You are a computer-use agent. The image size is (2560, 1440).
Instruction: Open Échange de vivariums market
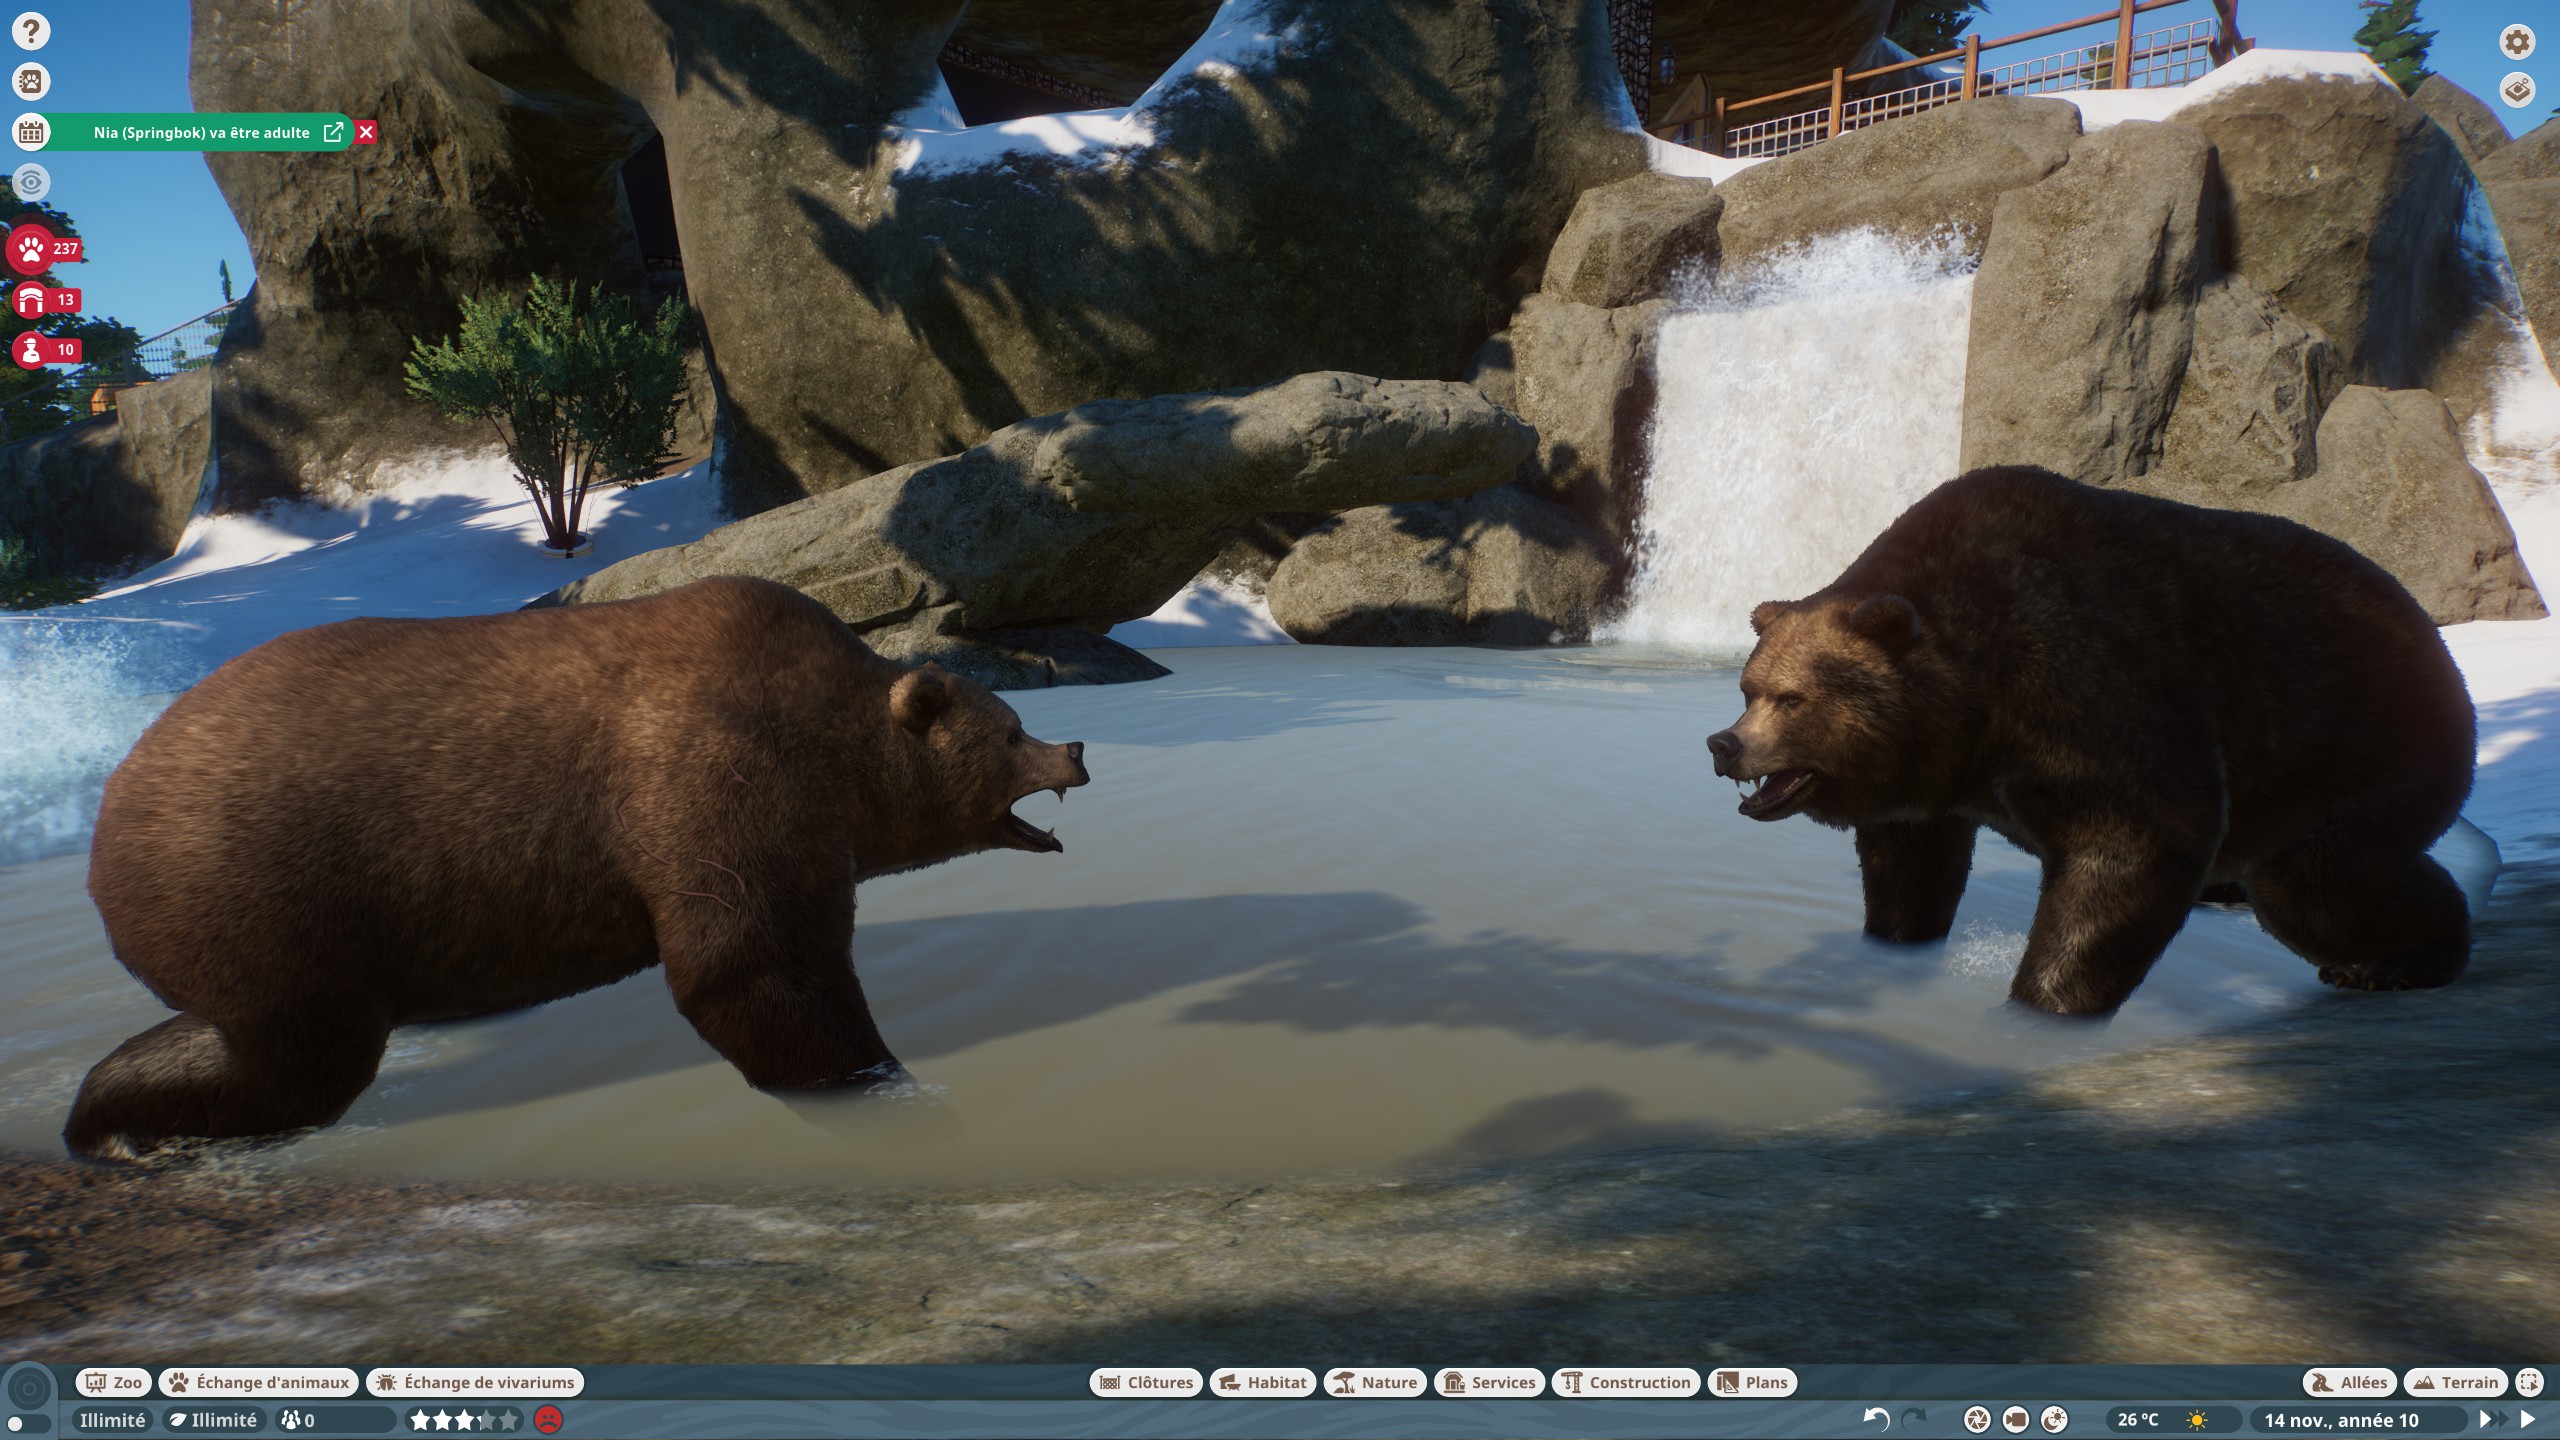coord(475,1382)
